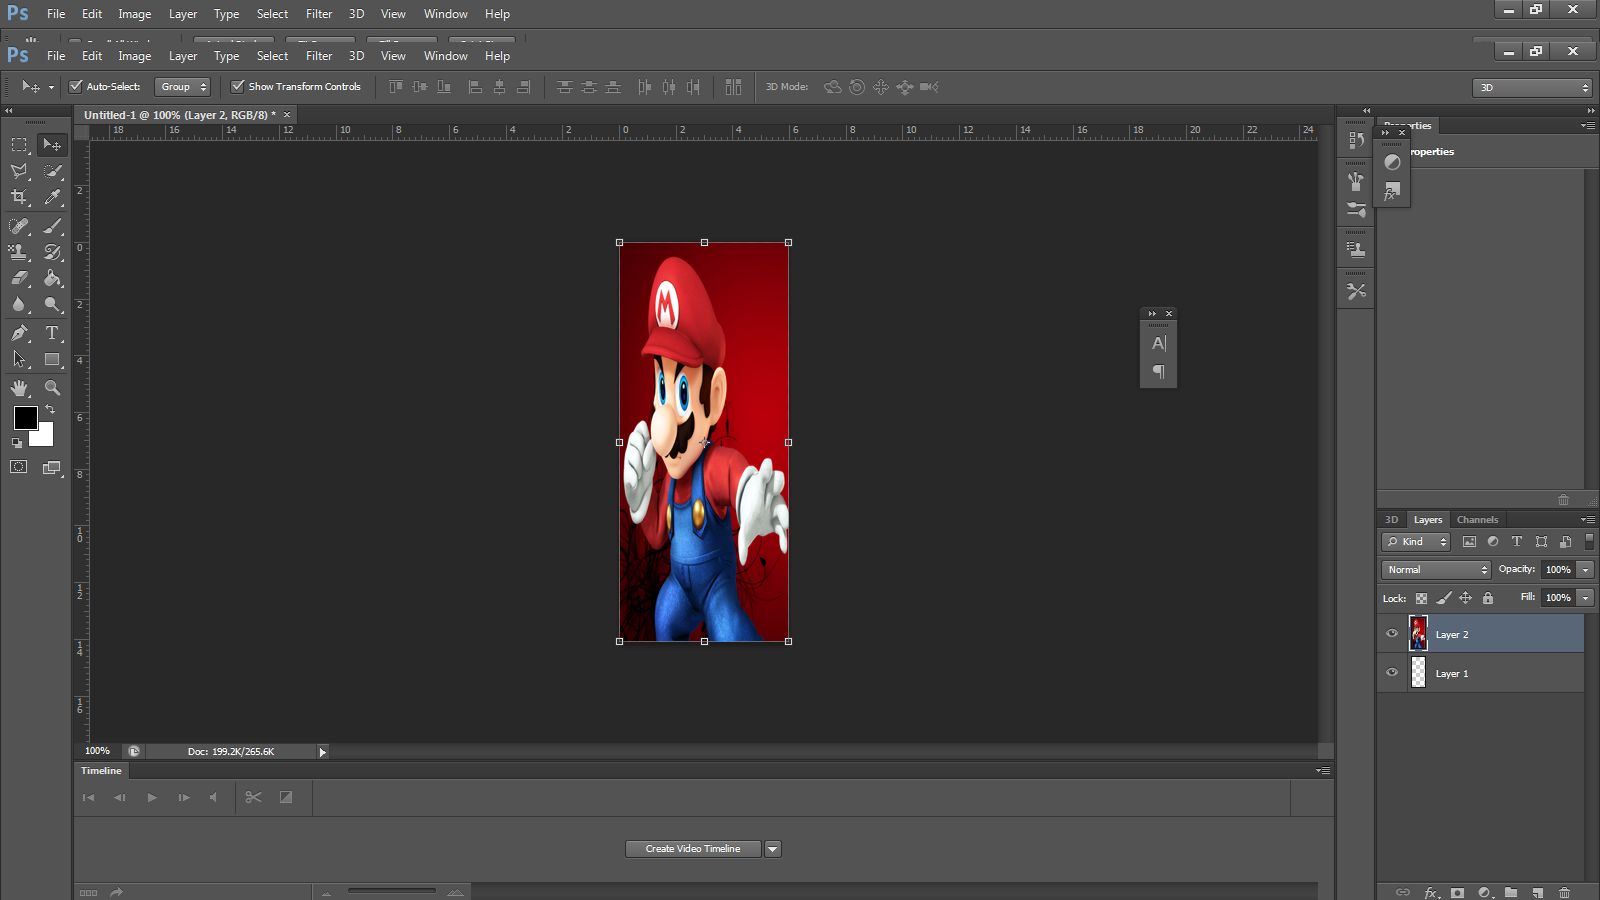This screenshot has width=1600, height=900.
Task: Click the background white color swatch
Action: (x=45, y=438)
